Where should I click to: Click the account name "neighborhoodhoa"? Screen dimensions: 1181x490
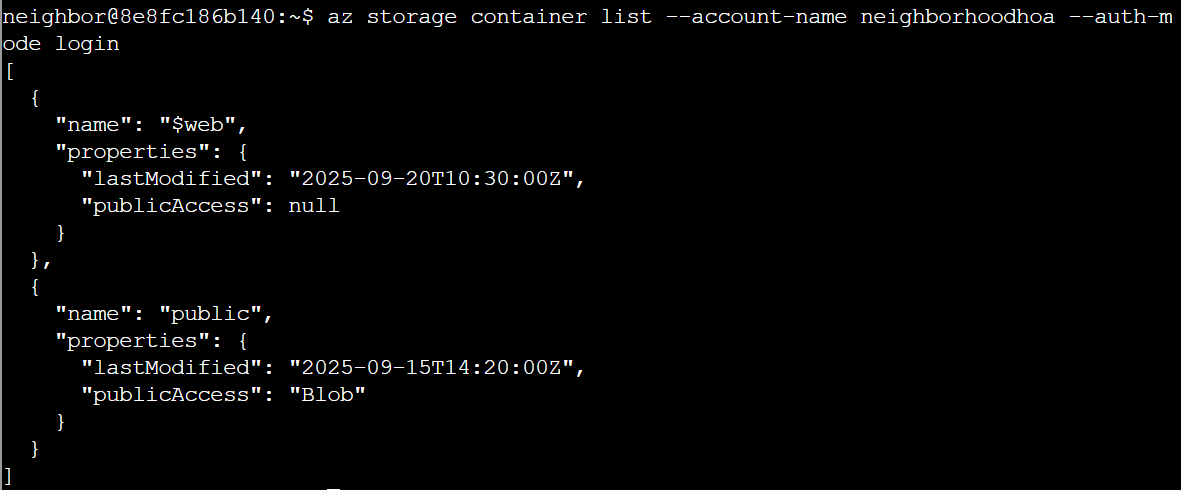tap(957, 18)
